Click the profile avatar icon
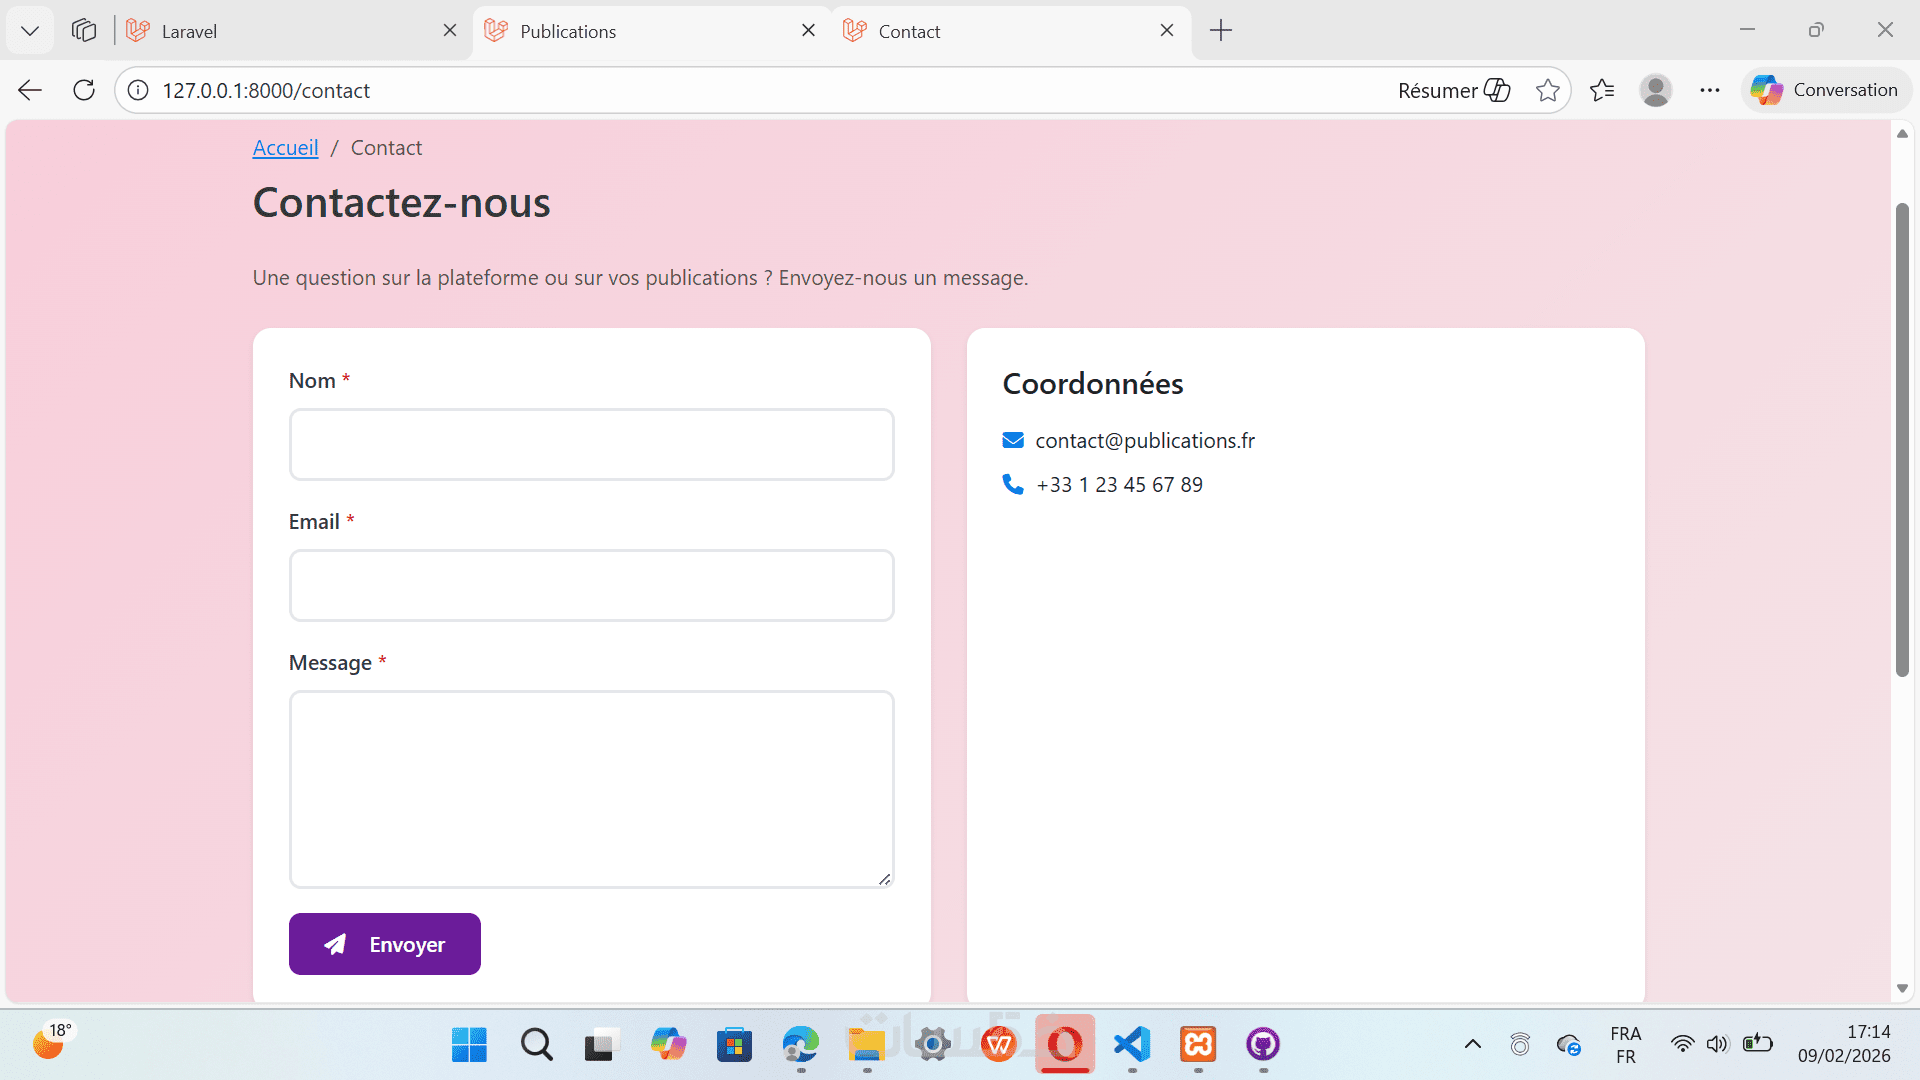Screen dimensions: 1920x1080 pos(1655,90)
